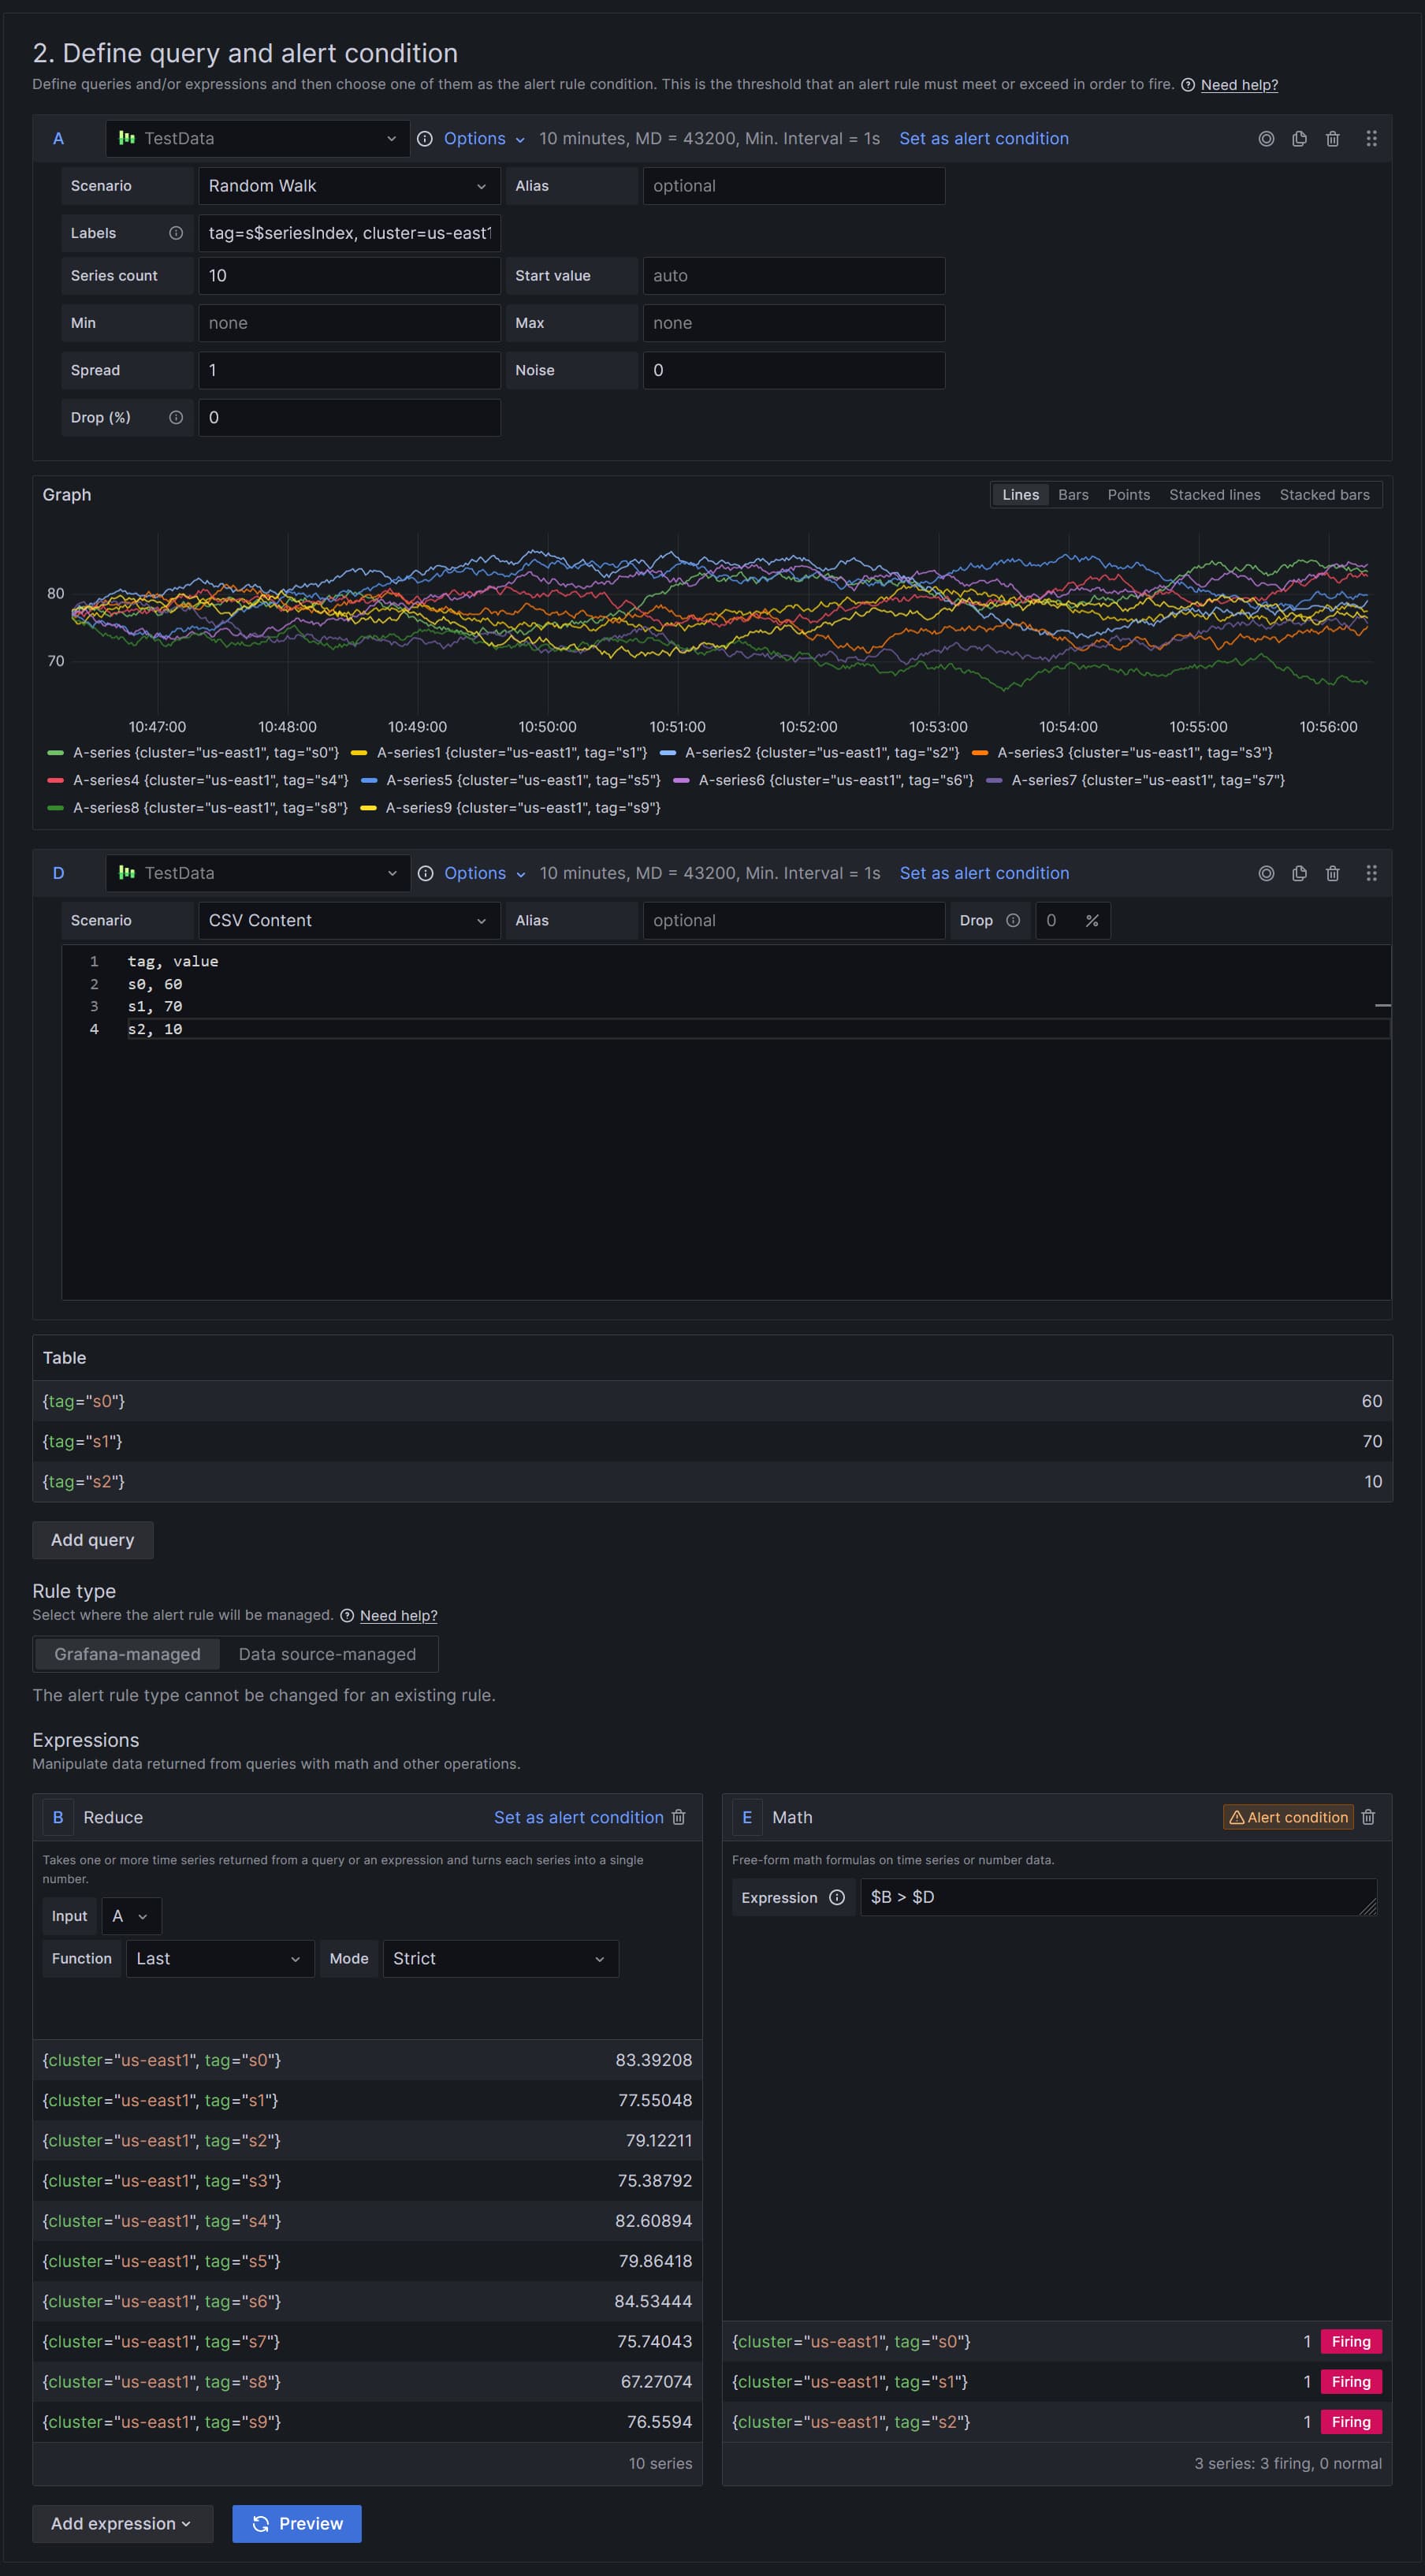This screenshot has height=2576, width=1425.
Task: Click the refresh icon on the Preview button
Action: click(260, 2524)
